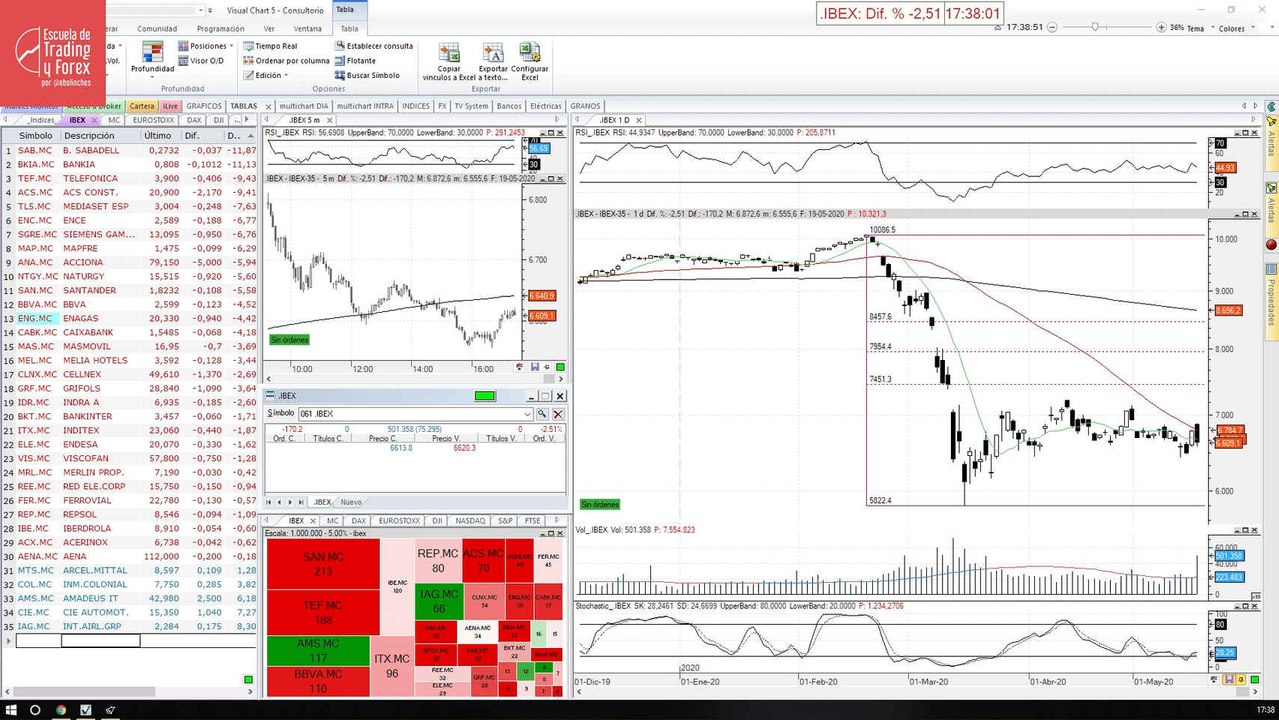Select the Nuevo tab in order book
The width and height of the screenshot is (1279, 720).
pos(351,502)
